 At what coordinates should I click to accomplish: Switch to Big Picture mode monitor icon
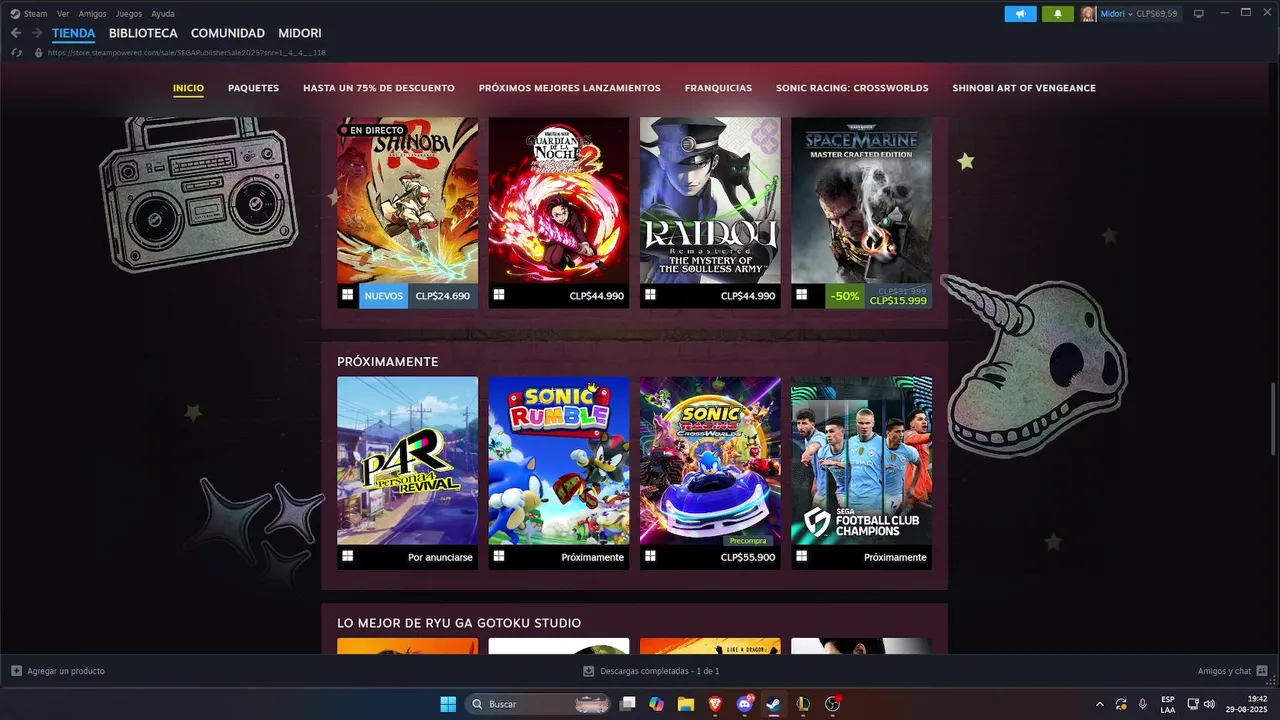click(x=1199, y=14)
